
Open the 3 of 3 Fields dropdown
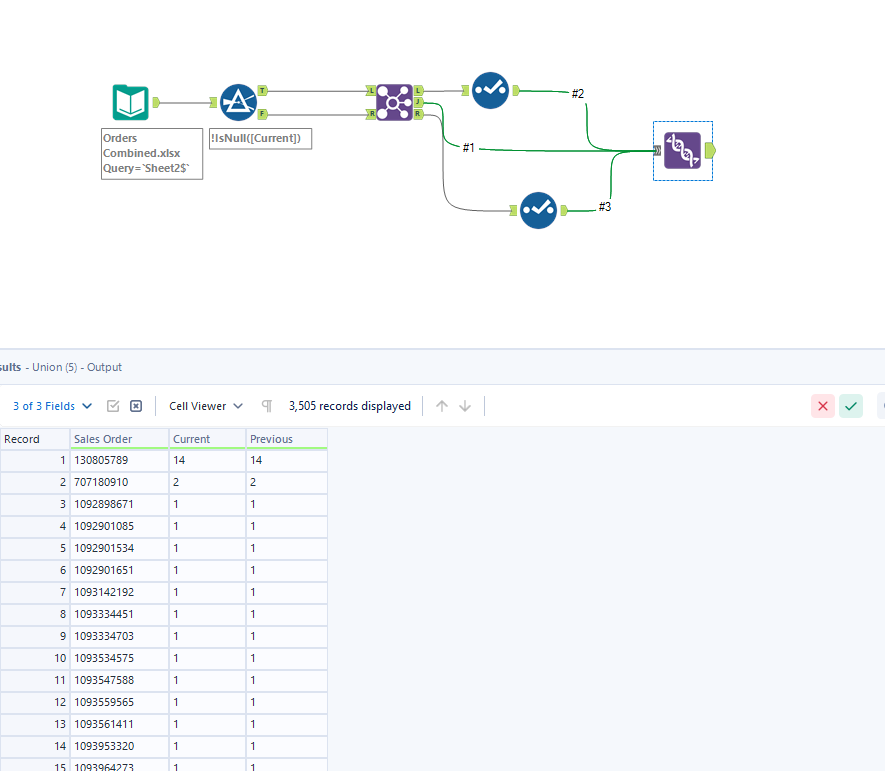click(52, 406)
